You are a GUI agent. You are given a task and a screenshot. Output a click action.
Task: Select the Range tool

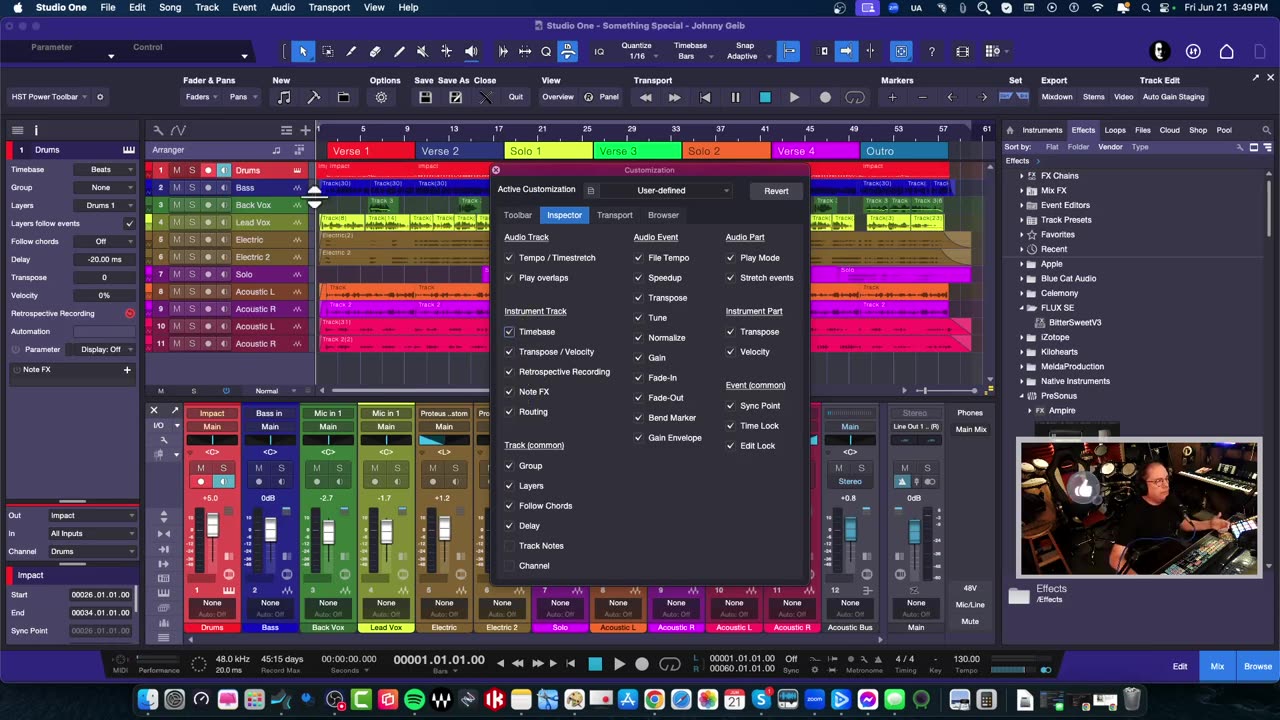pos(327,51)
